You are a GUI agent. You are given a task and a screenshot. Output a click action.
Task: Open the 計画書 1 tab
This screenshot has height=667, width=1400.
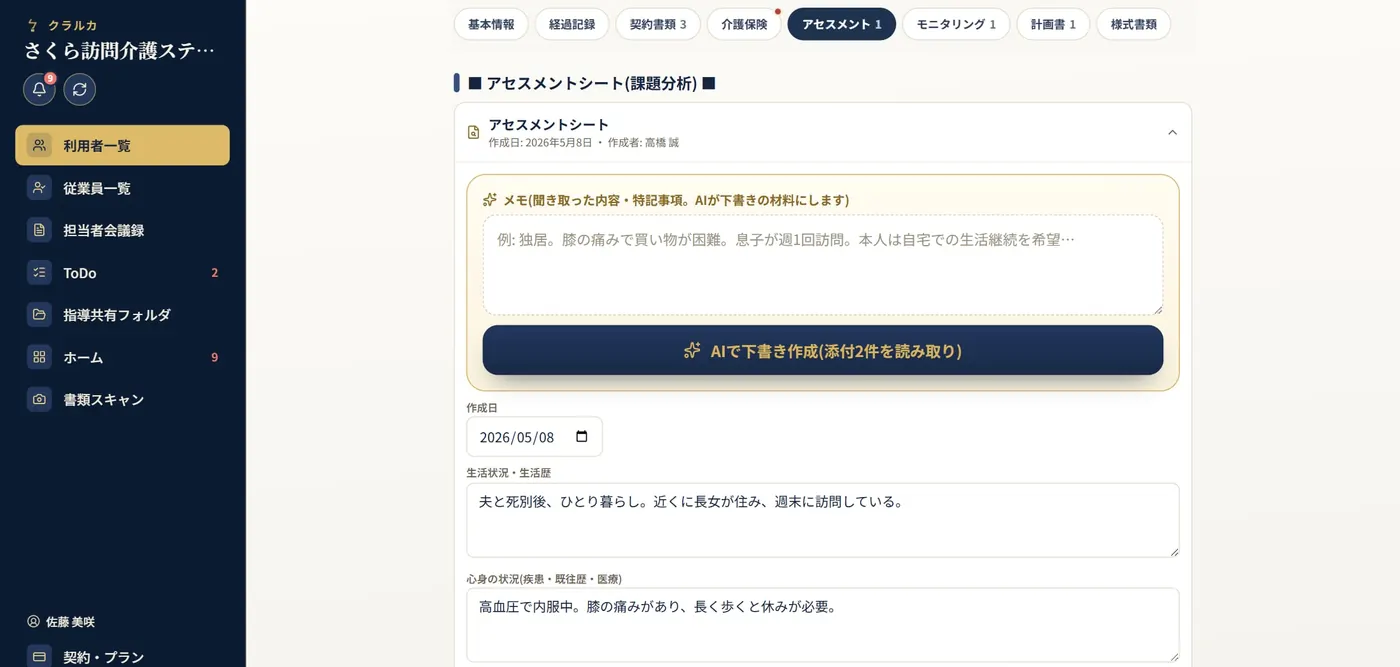[1053, 24]
